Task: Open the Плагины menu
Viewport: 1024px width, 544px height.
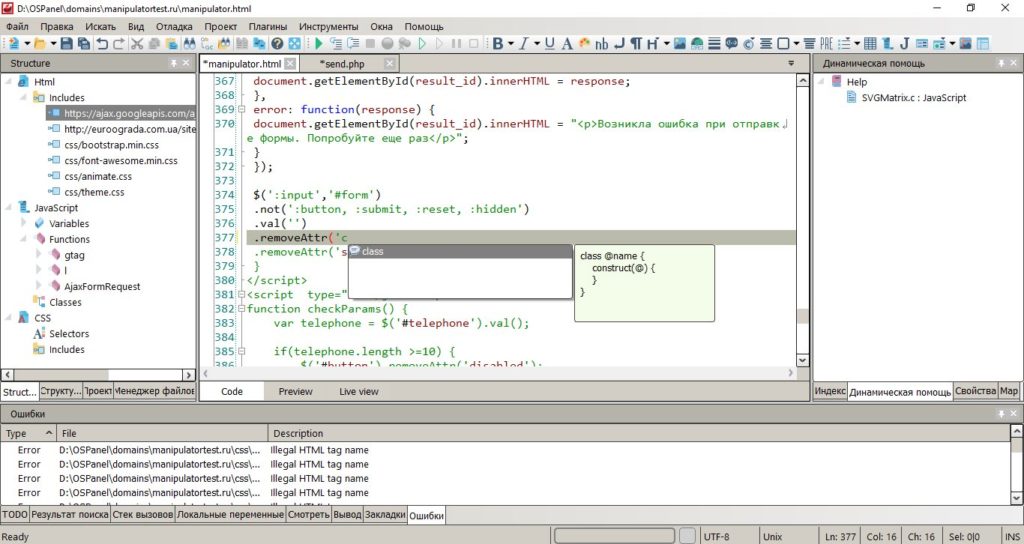Action: tap(268, 26)
